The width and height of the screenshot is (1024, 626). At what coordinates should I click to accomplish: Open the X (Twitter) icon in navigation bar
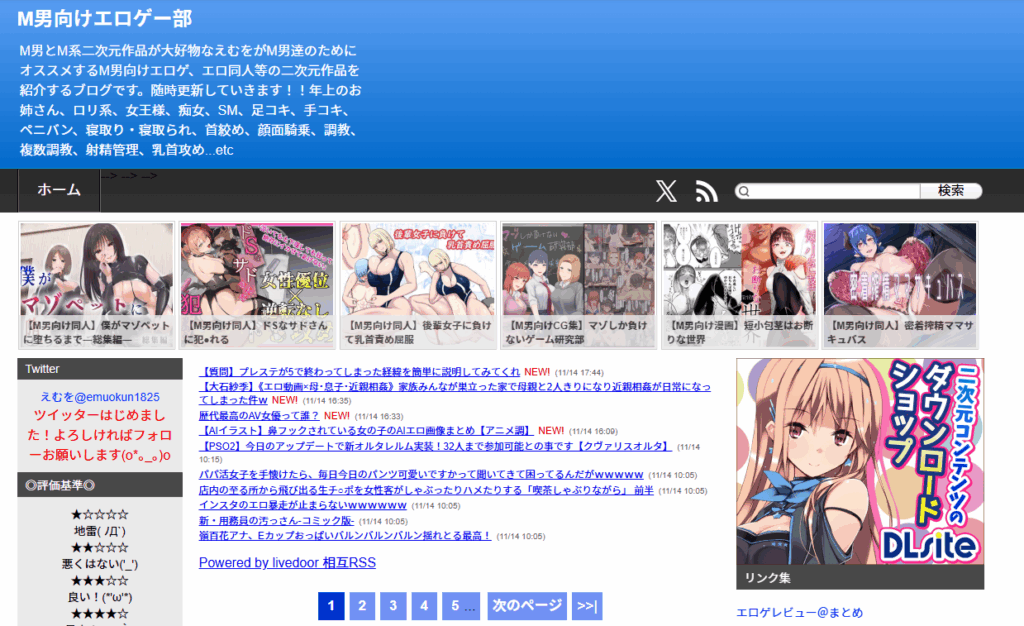coord(666,191)
